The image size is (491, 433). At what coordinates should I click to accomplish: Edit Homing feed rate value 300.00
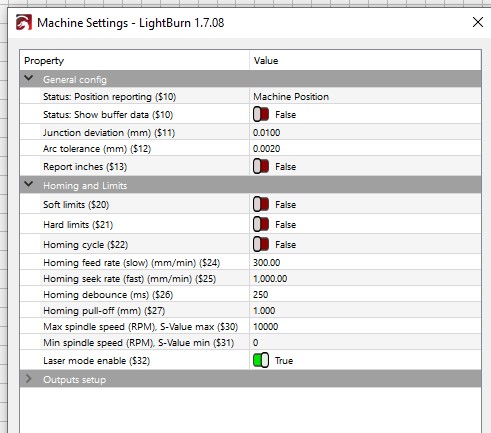tap(365, 263)
